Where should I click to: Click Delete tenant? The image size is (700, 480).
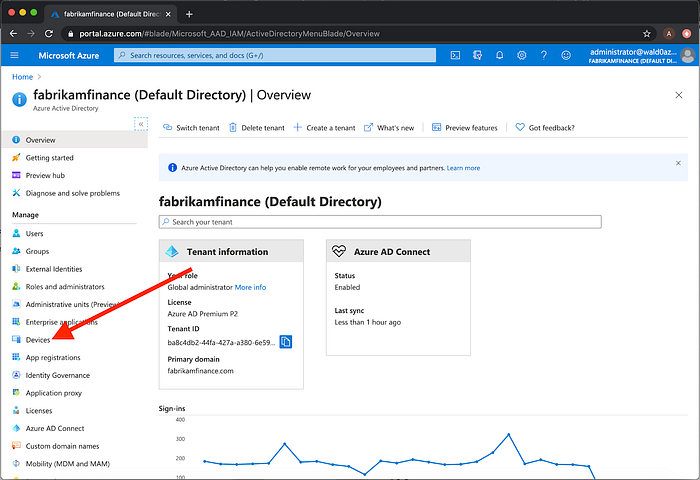click(x=257, y=128)
